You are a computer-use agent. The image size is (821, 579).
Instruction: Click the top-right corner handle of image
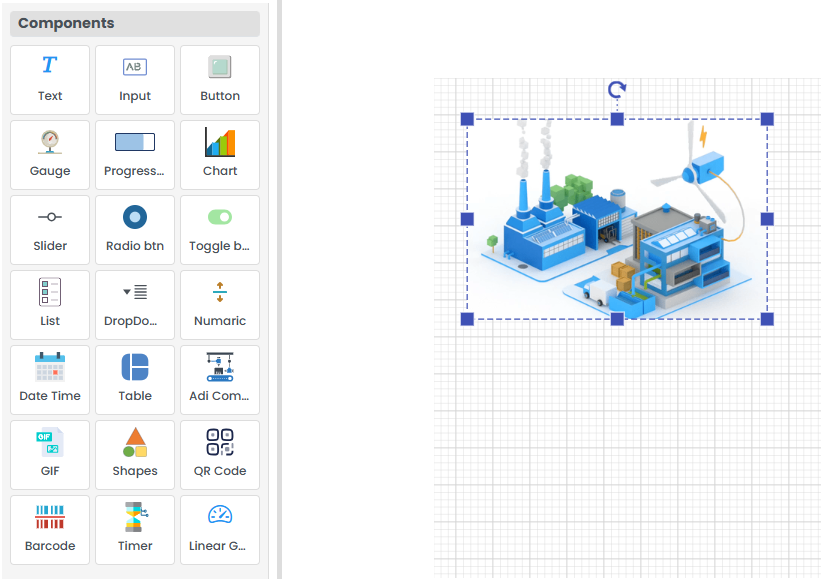click(x=767, y=119)
